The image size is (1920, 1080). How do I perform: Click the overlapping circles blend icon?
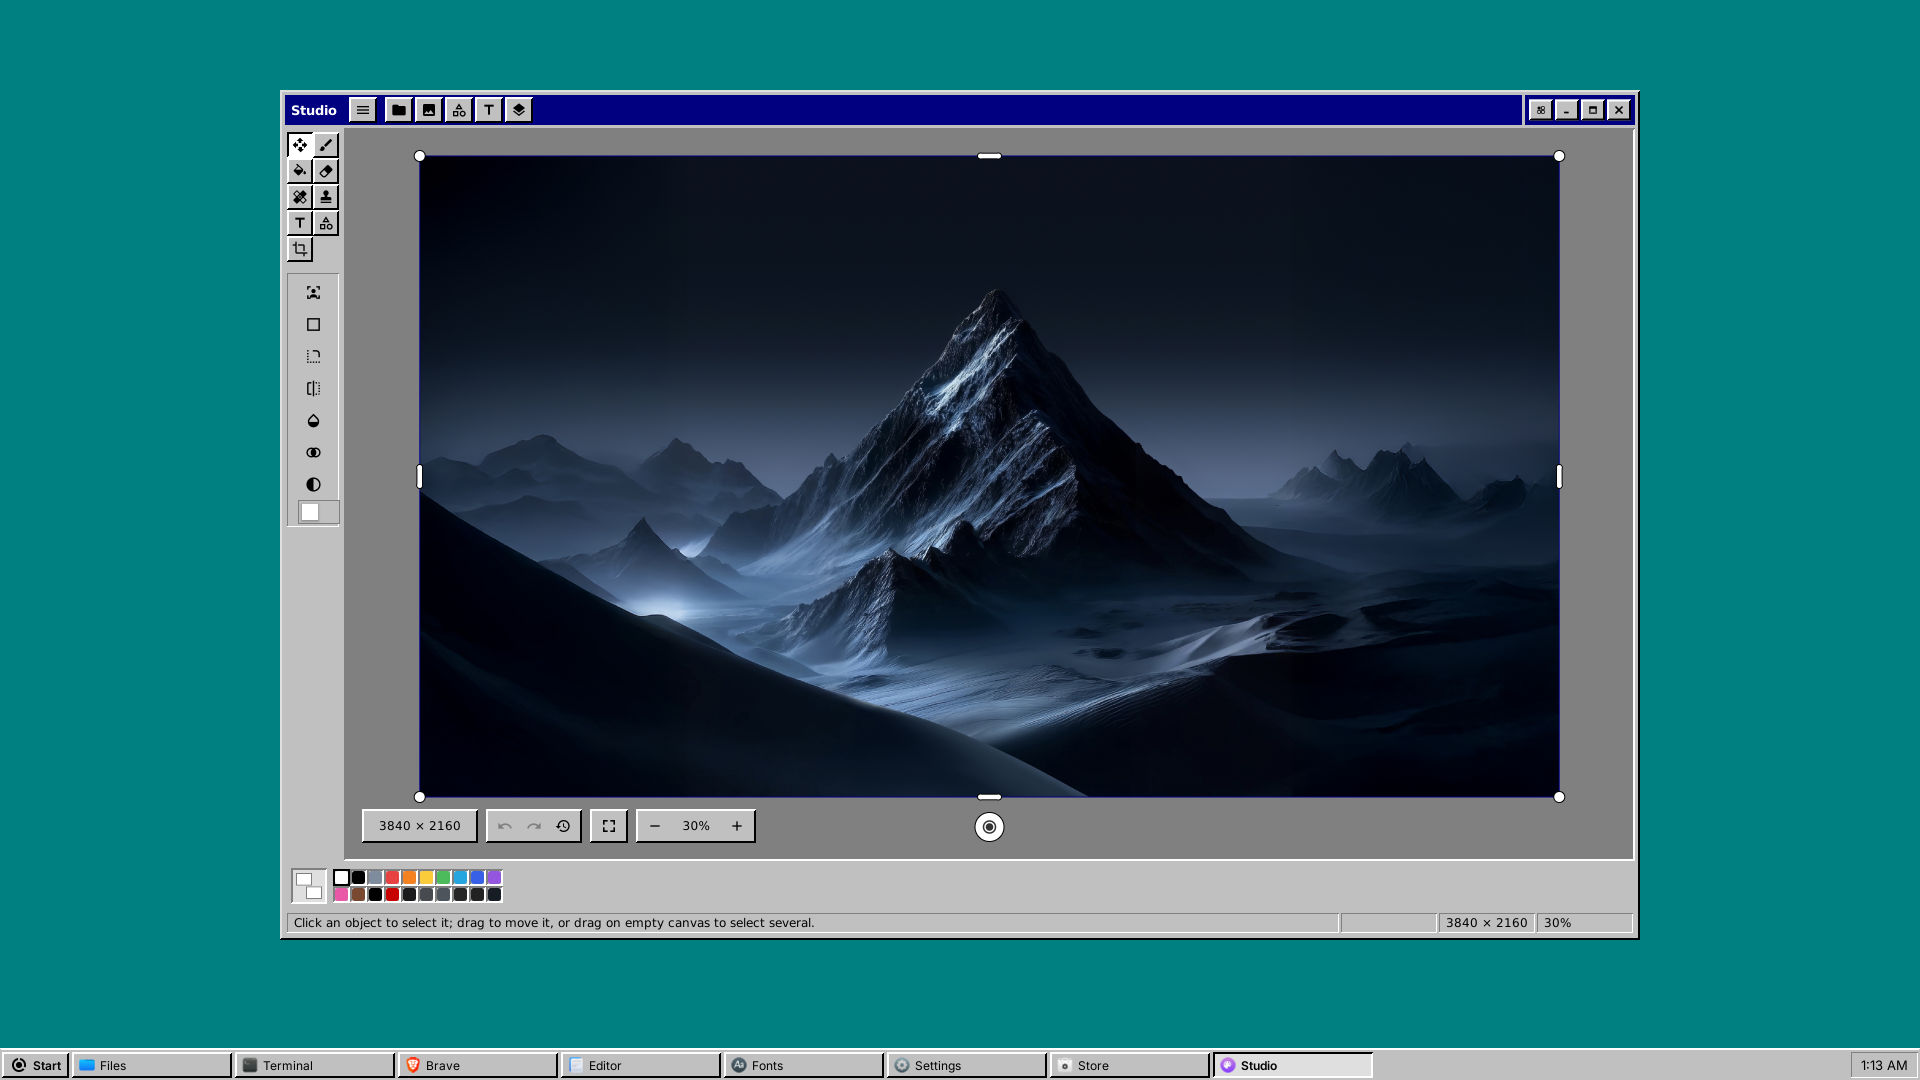(x=314, y=453)
